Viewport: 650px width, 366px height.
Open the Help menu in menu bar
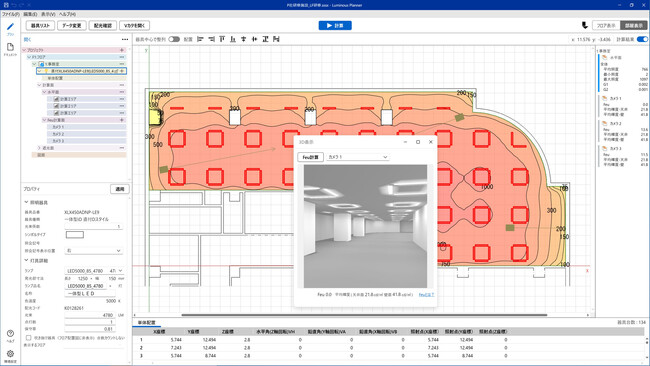(67, 14)
